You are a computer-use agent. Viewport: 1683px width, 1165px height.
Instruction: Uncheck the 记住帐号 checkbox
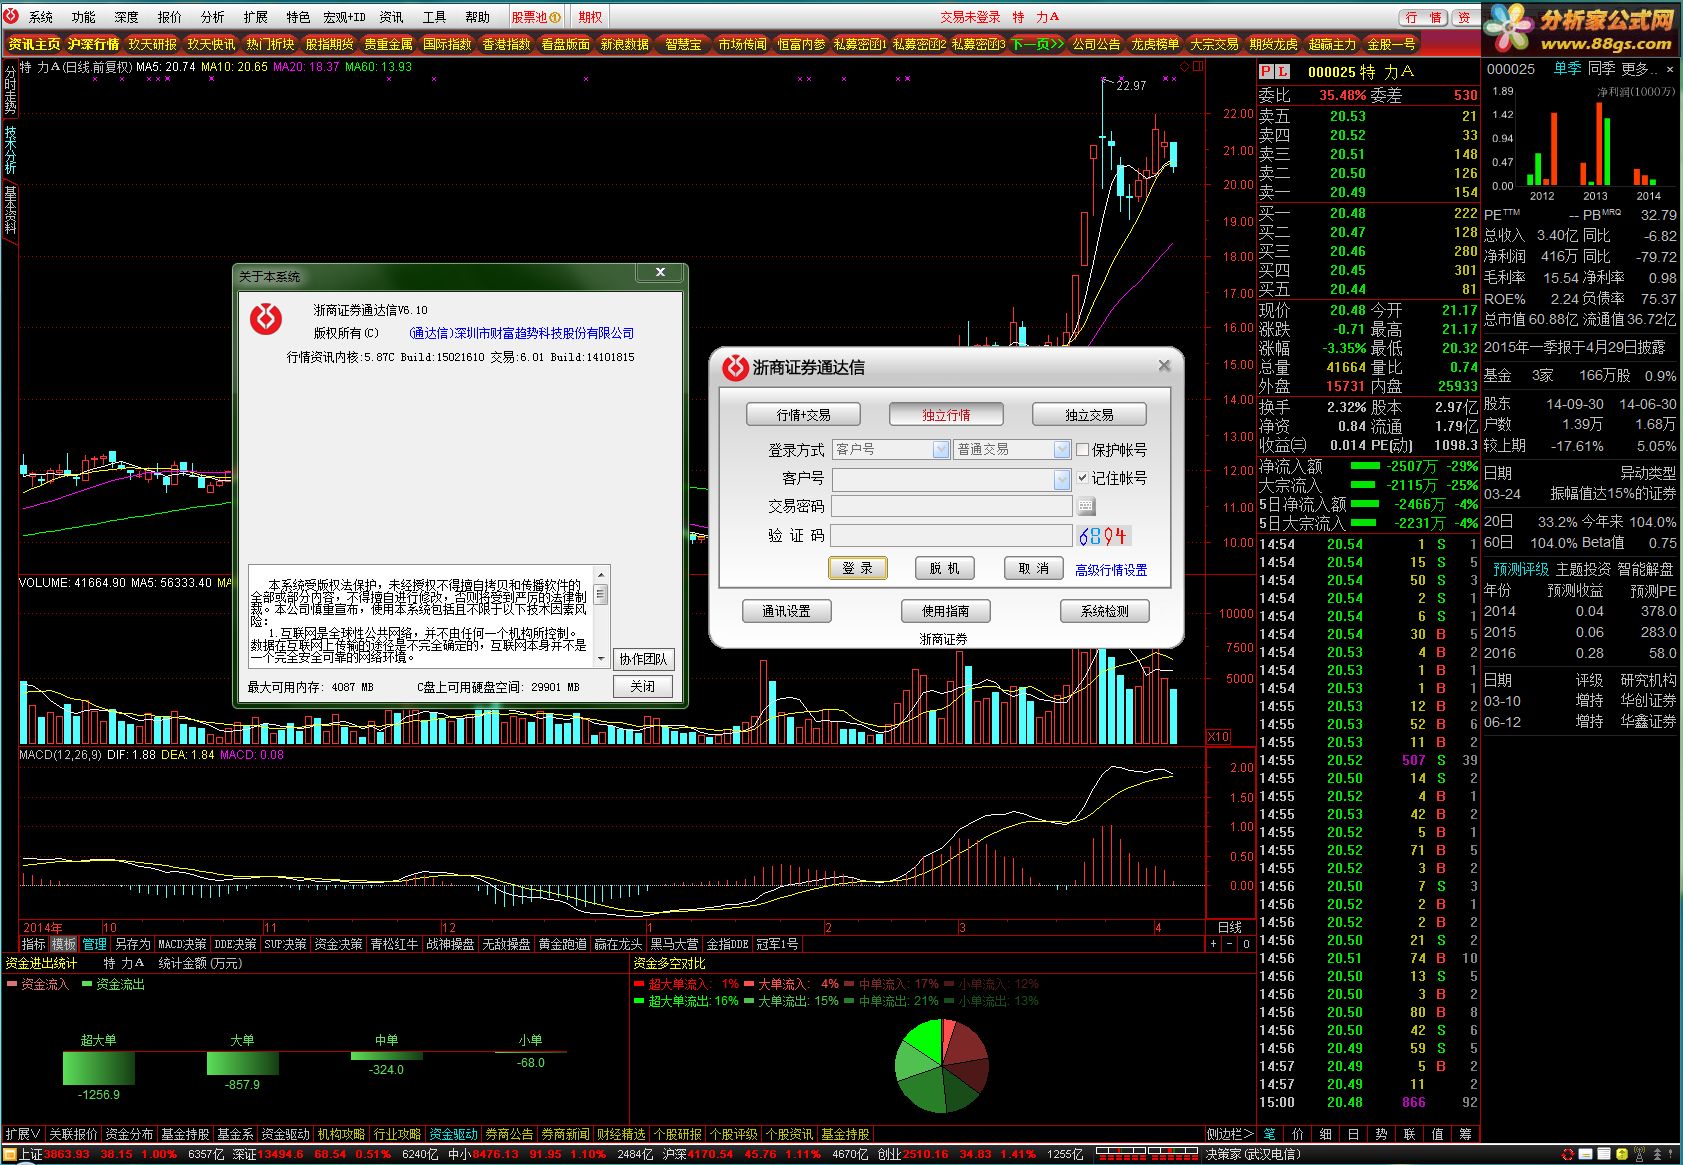coord(1082,478)
